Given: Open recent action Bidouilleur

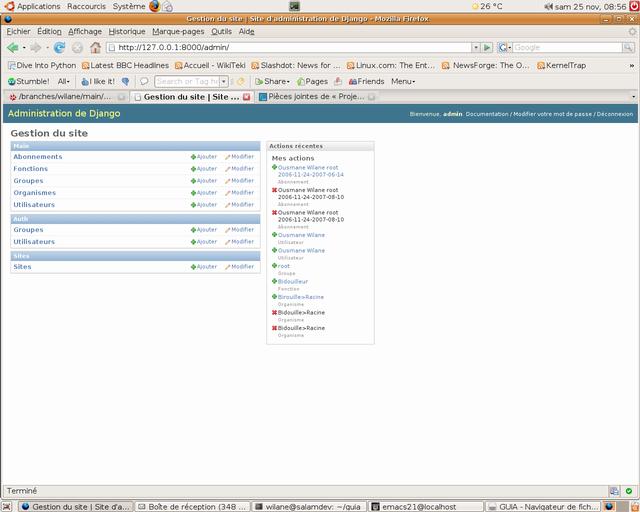Looking at the screenshot, I should 293,282.
